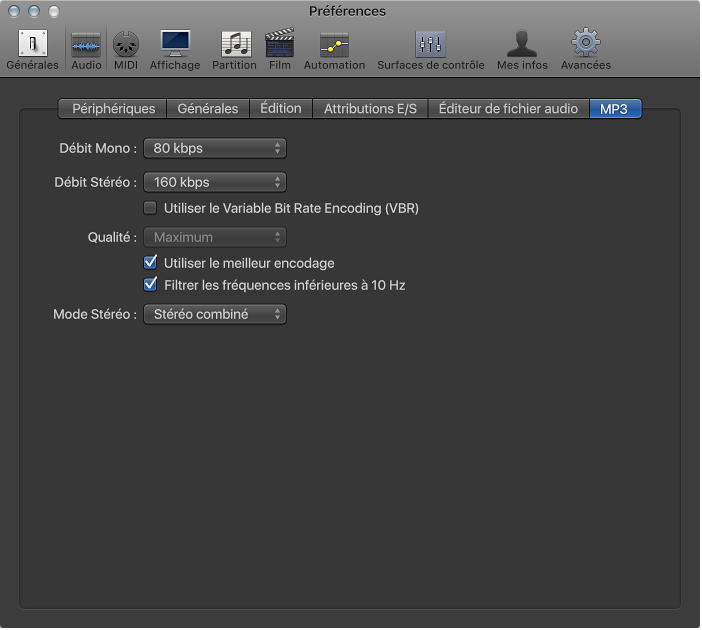Minimize the Préférences window
The height and width of the screenshot is (630, 702).
[34, 11]
